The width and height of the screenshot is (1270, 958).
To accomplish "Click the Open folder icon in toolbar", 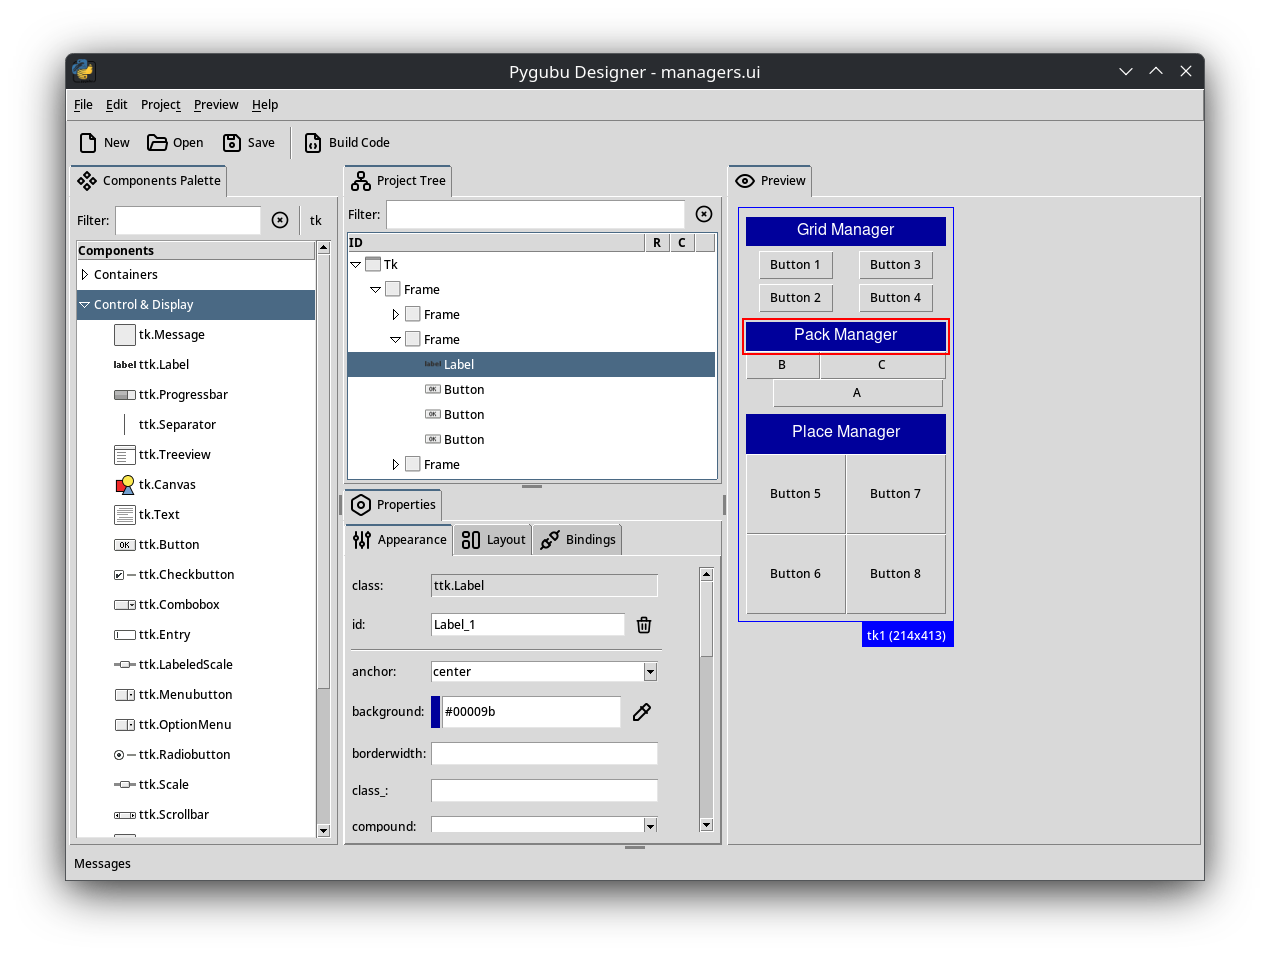I will coord(157,143).
